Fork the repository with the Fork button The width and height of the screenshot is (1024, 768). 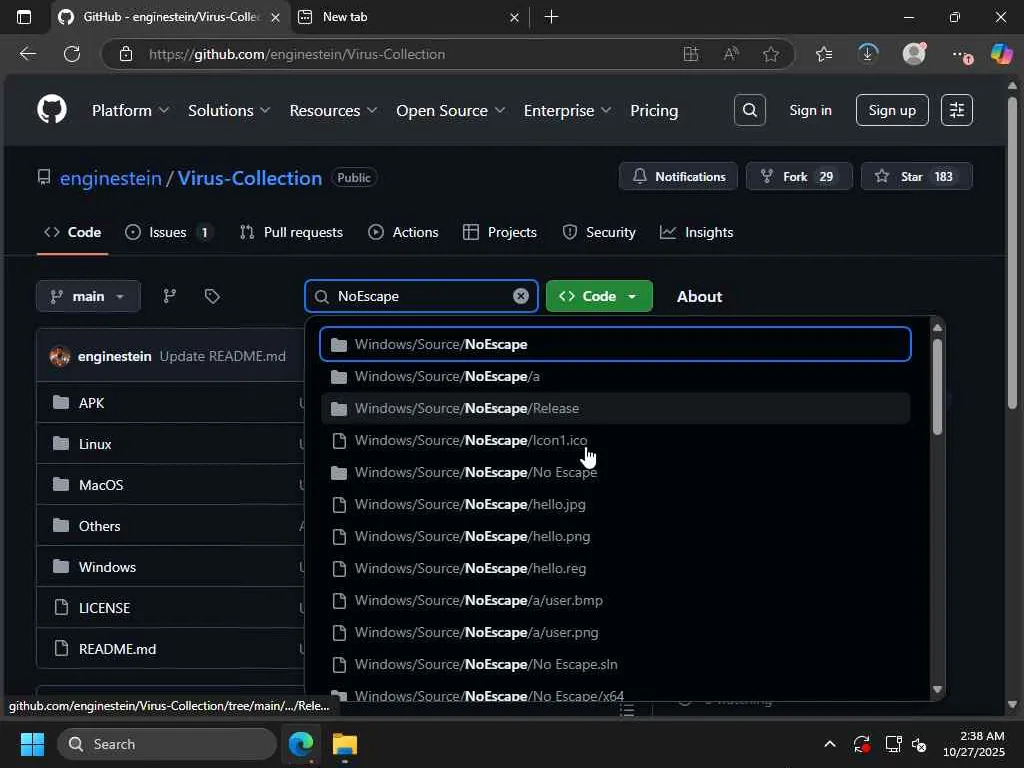pos(799,176)
